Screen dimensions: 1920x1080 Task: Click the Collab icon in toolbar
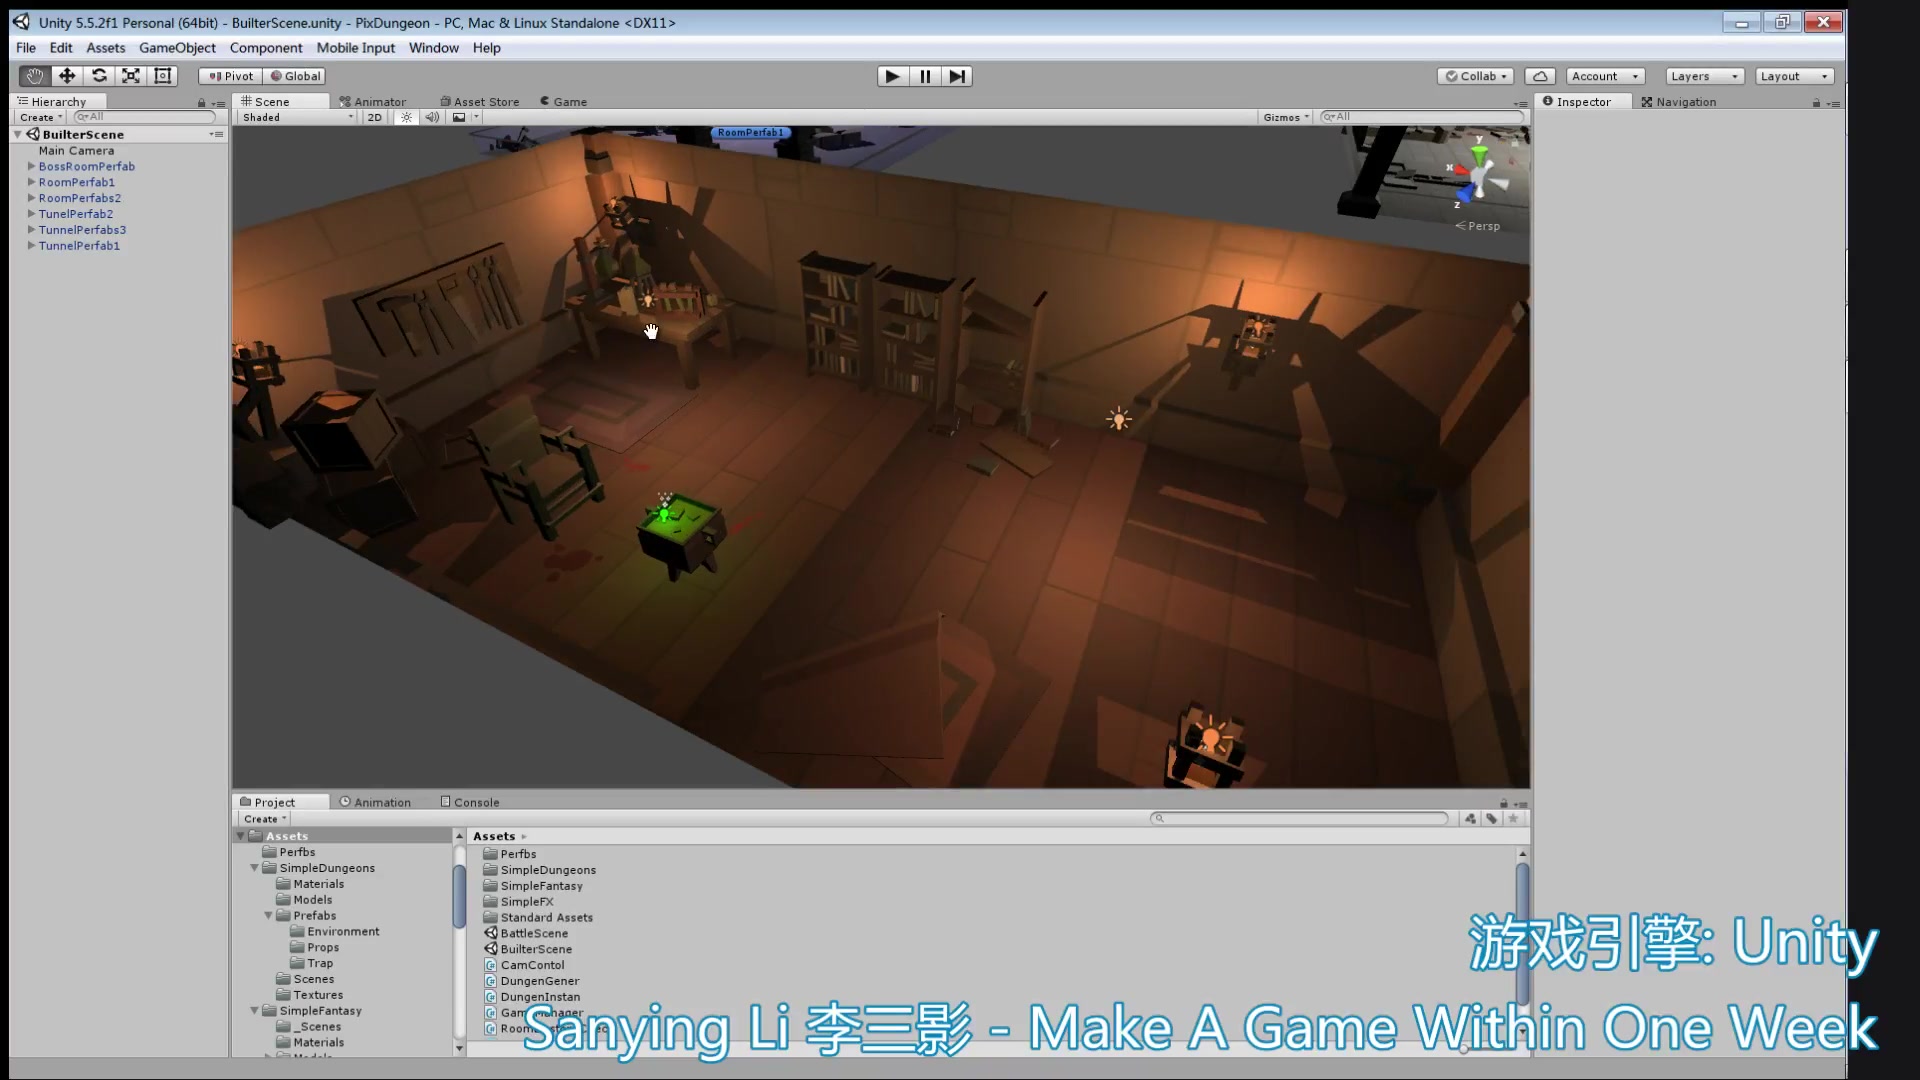tap(1476, 75)
